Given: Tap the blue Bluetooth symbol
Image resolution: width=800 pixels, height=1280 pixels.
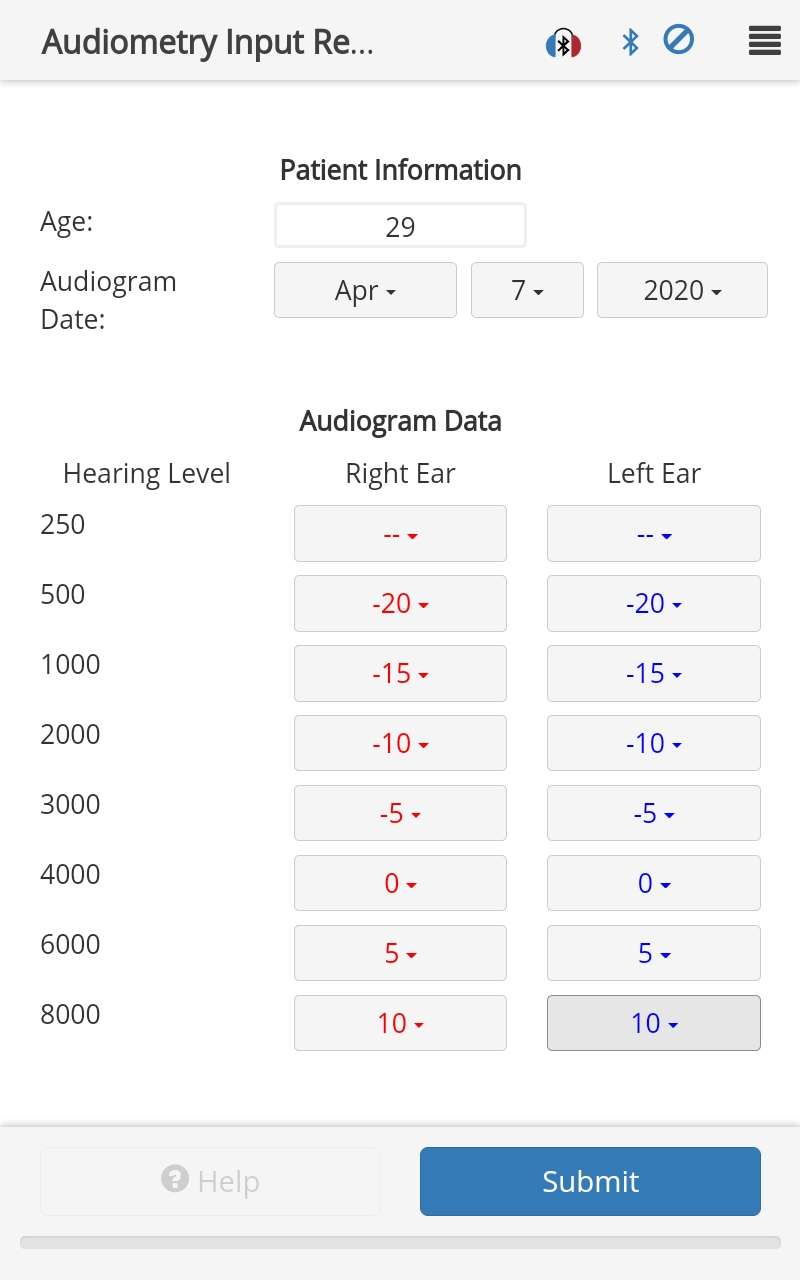Looking at the screenshot, I should 630,42.
